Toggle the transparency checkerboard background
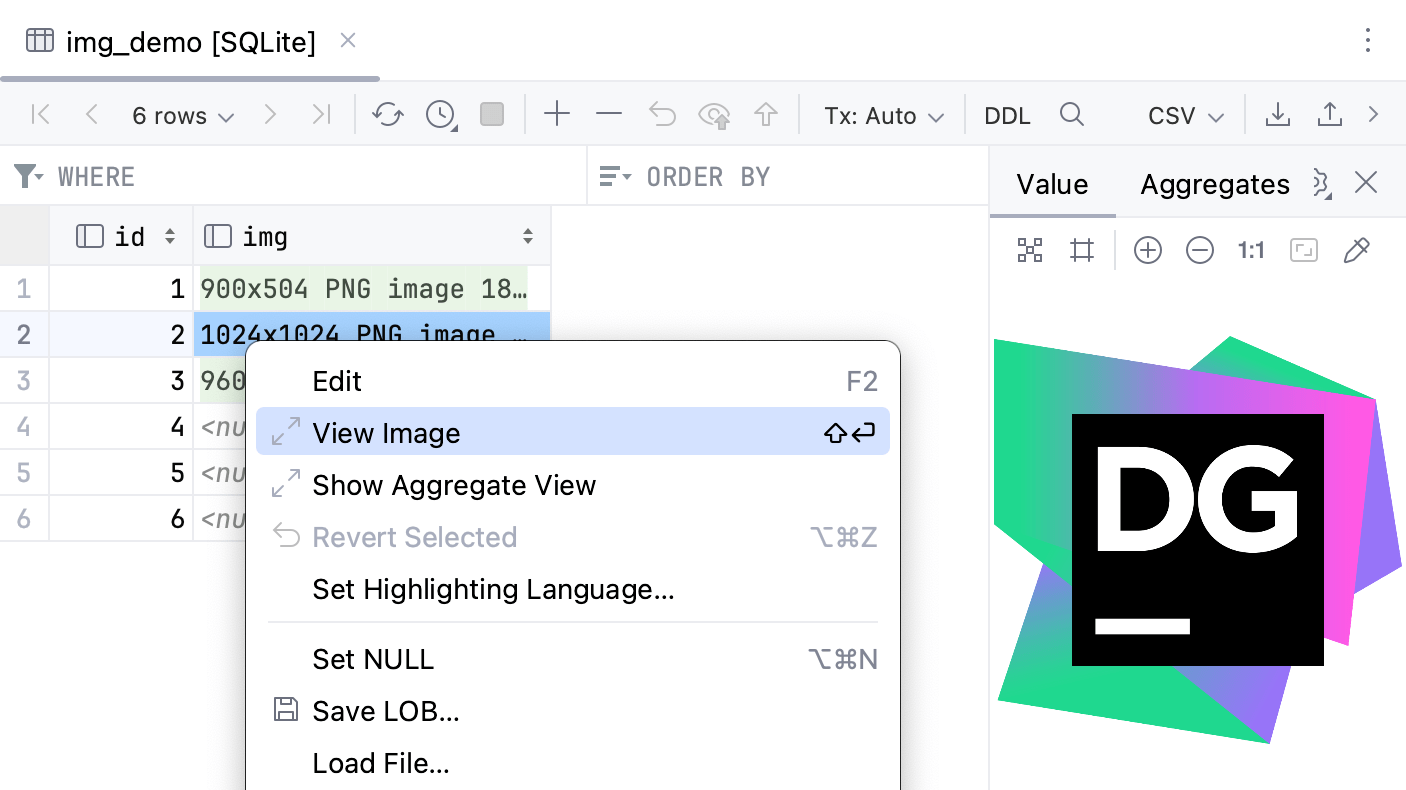The width and height of the screenshot is (1406, 790). (x=1029, y=250)
